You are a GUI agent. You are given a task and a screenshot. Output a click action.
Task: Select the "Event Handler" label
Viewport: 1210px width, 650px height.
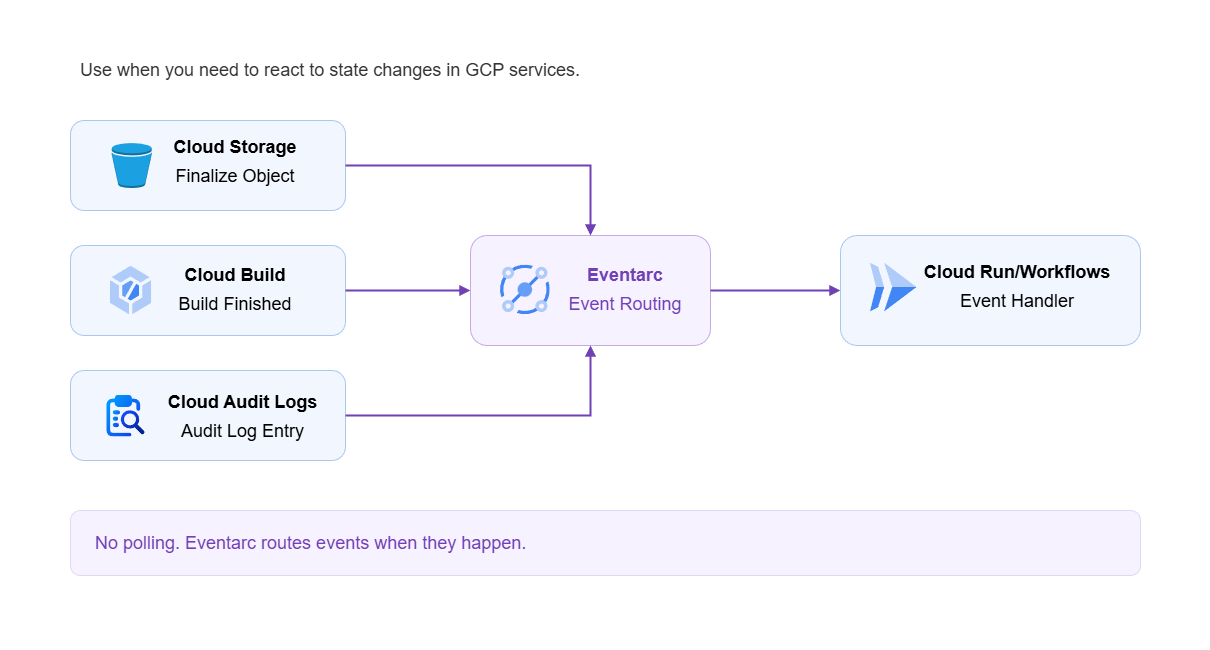[x=1017, y=301]
